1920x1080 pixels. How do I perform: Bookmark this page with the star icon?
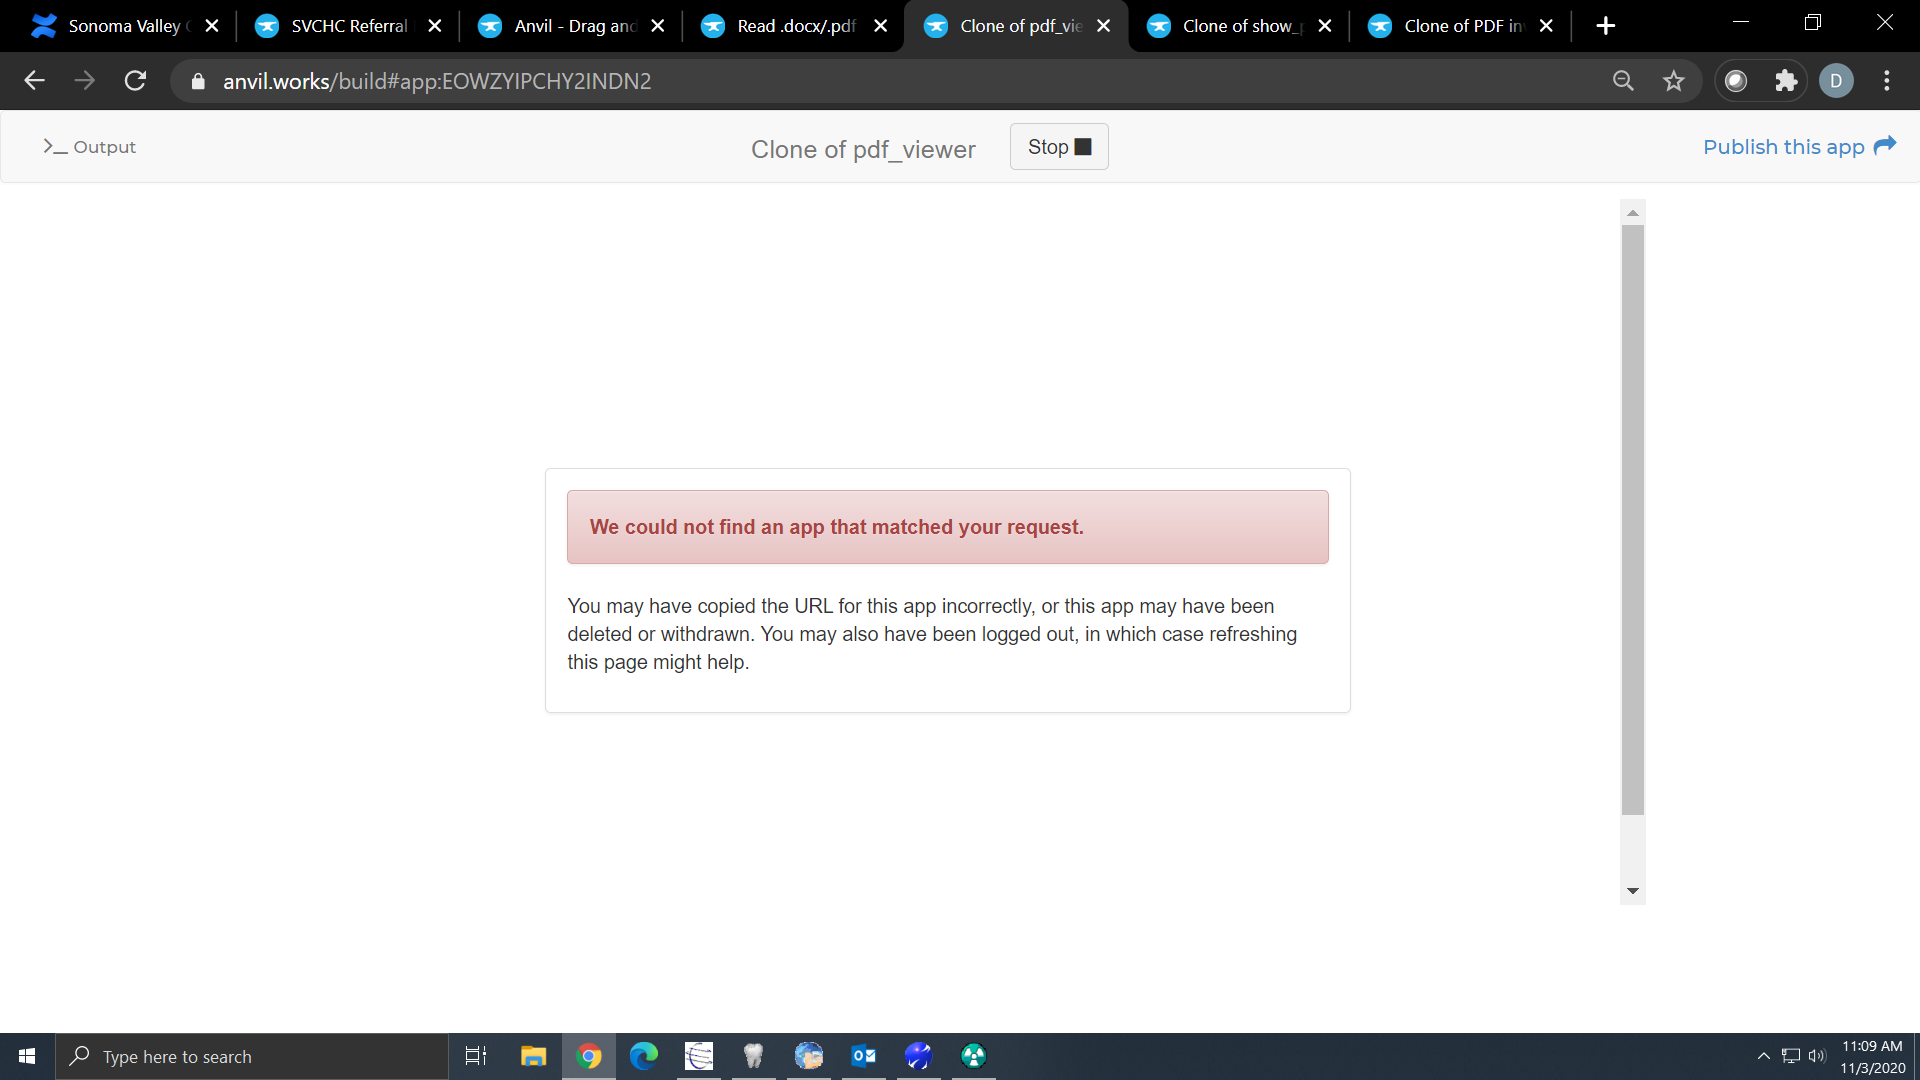point(1673,81)
